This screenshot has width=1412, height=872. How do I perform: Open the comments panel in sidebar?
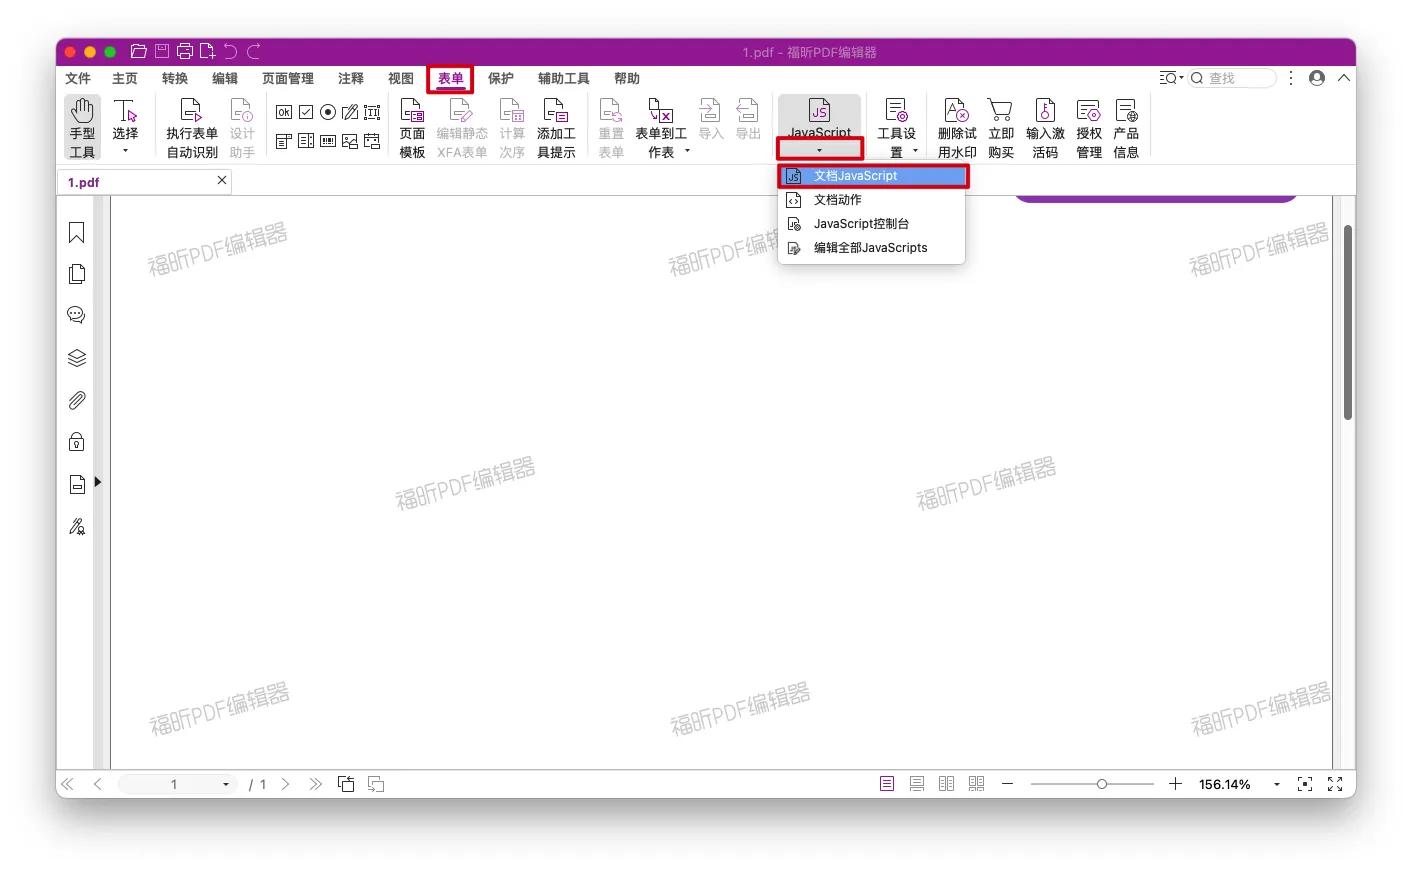pos(76,315)
